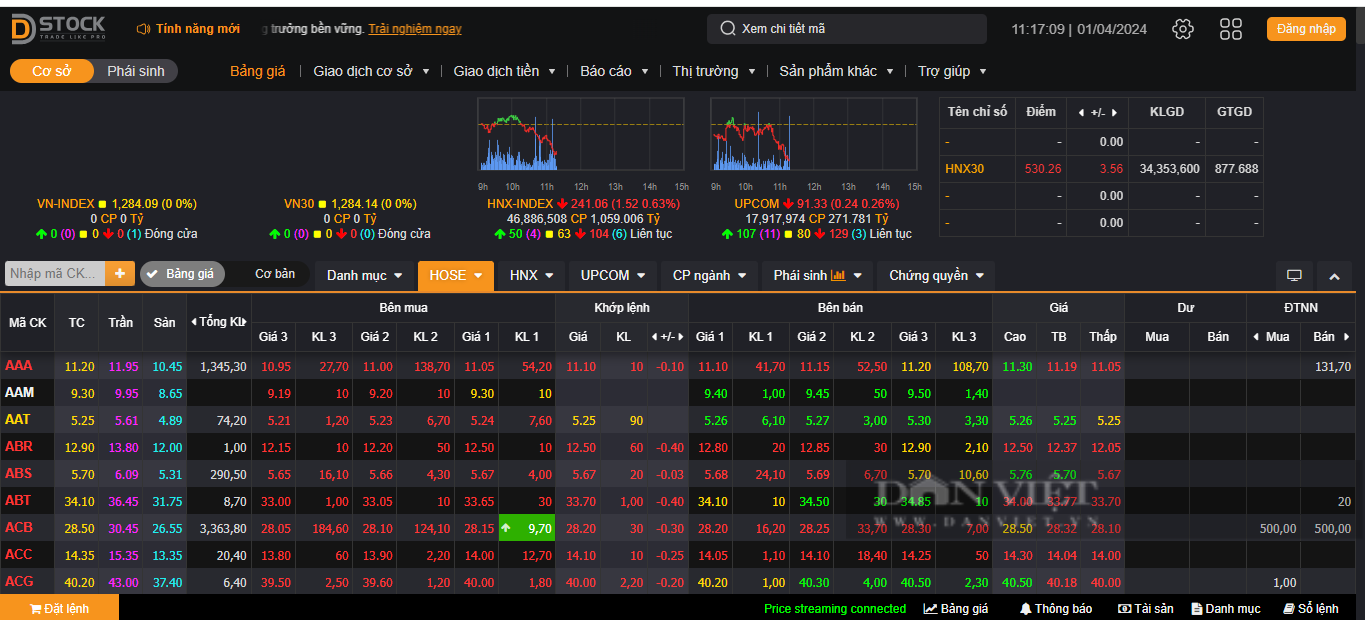Click Tính năng mới label
This screenshot has height=620, width=1365.
click(198, 29)
